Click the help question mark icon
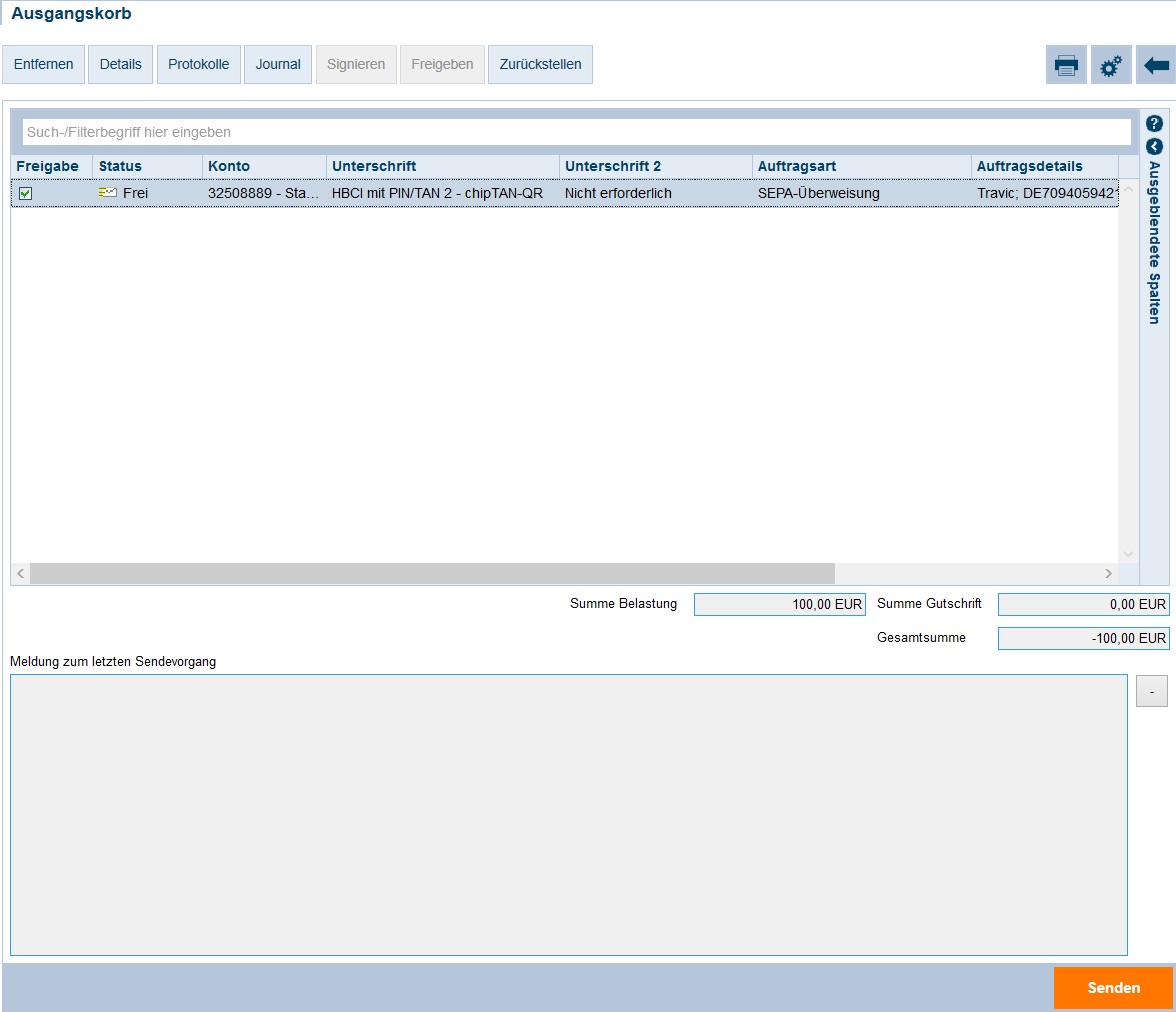 point(1154,124)
